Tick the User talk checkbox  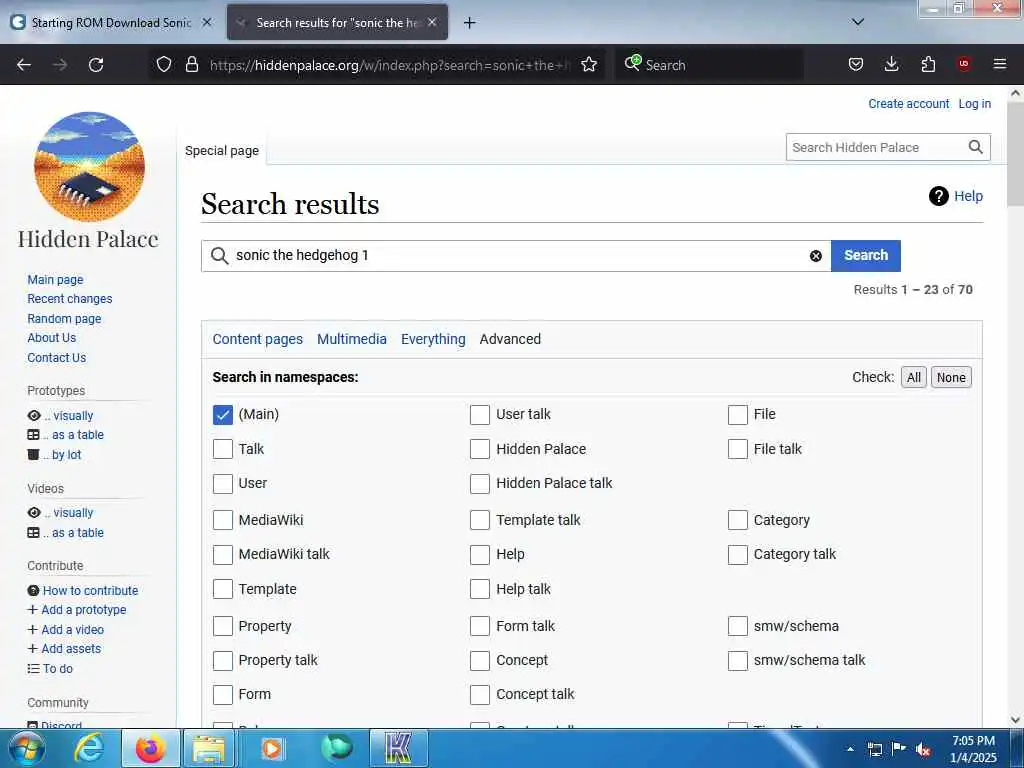480,415
